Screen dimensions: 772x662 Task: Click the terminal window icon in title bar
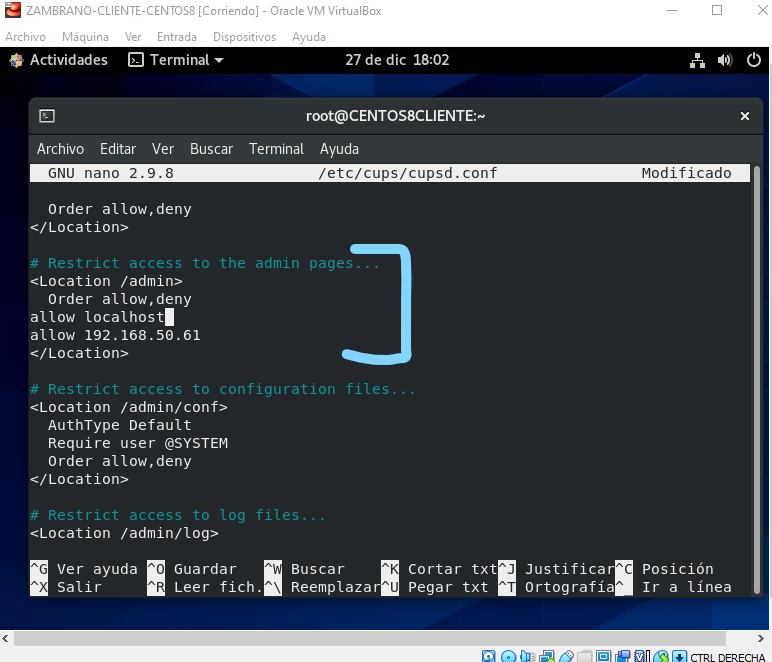[x=47, y=116]
